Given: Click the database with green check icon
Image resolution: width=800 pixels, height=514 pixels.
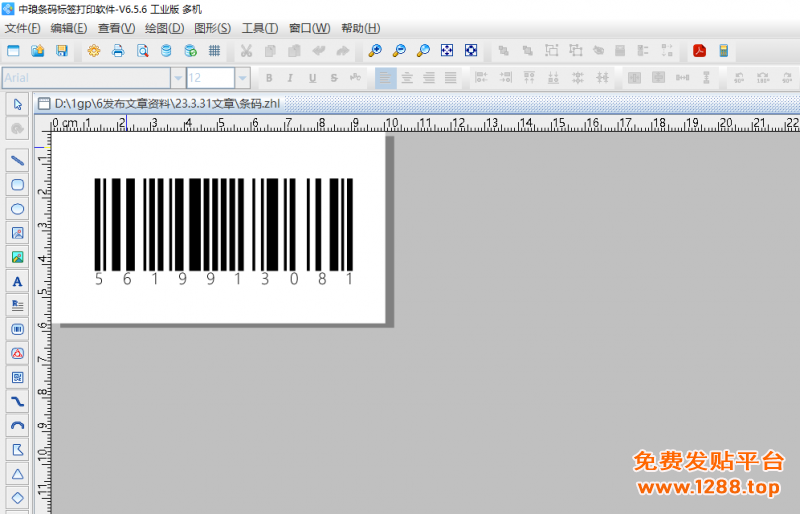Looking at the screenshot, I should (x=190, y=51).
